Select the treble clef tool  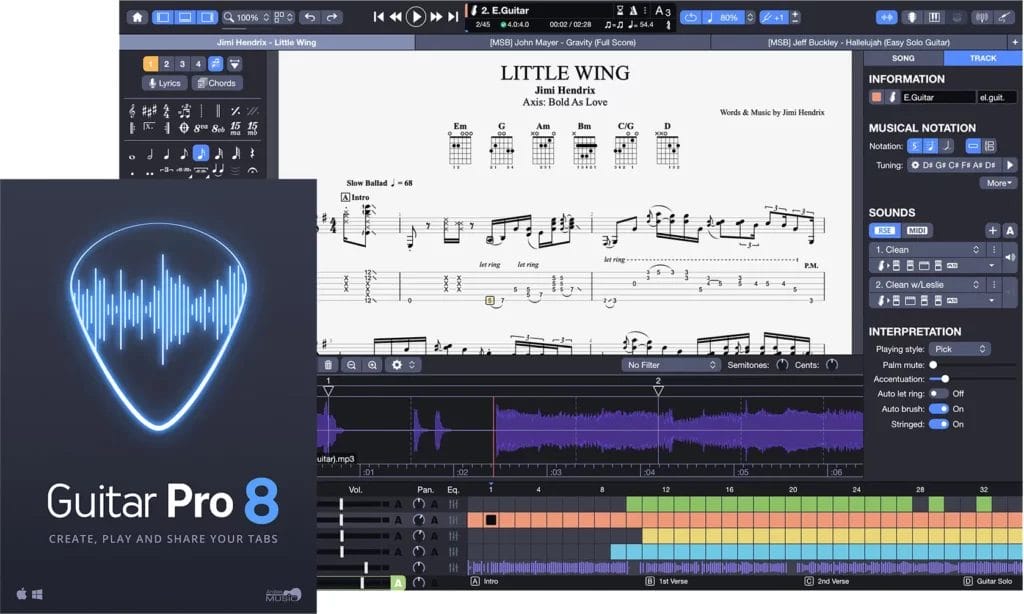pyautogui.click(x=132, y=111)
